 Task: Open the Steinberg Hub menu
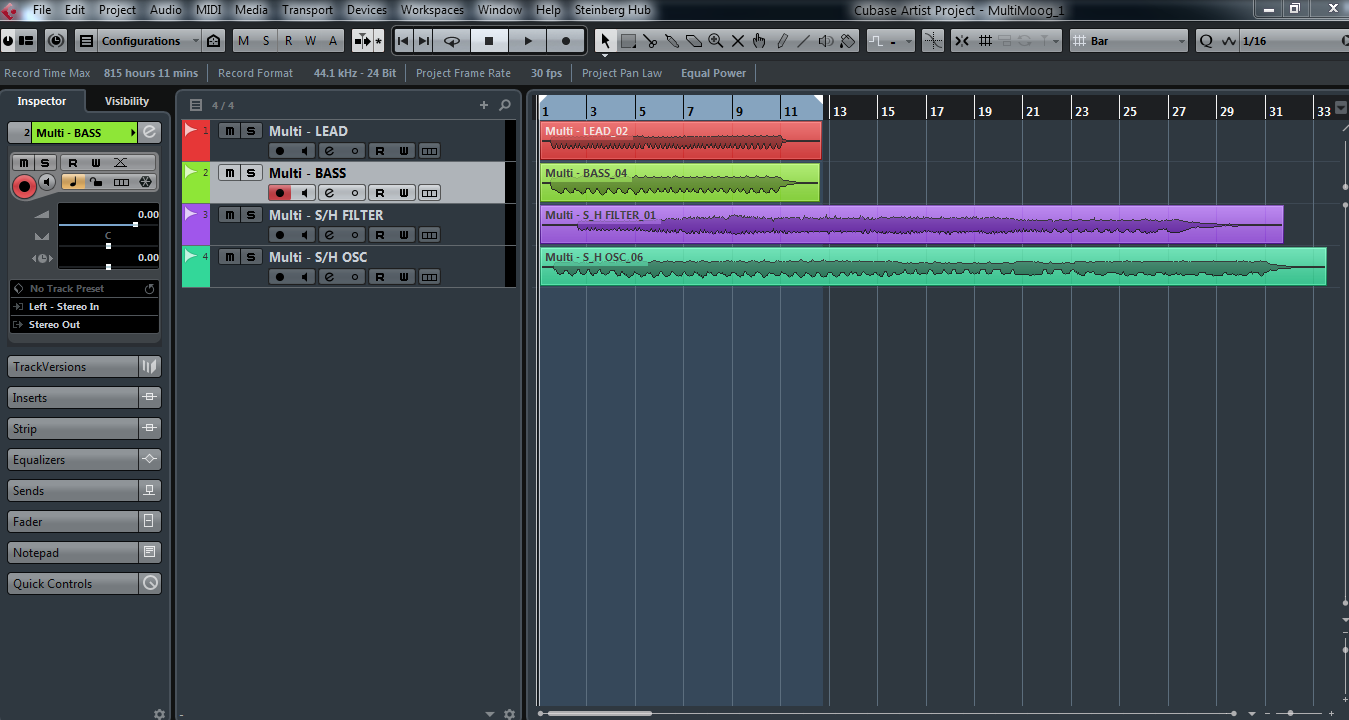pos(612,10)
